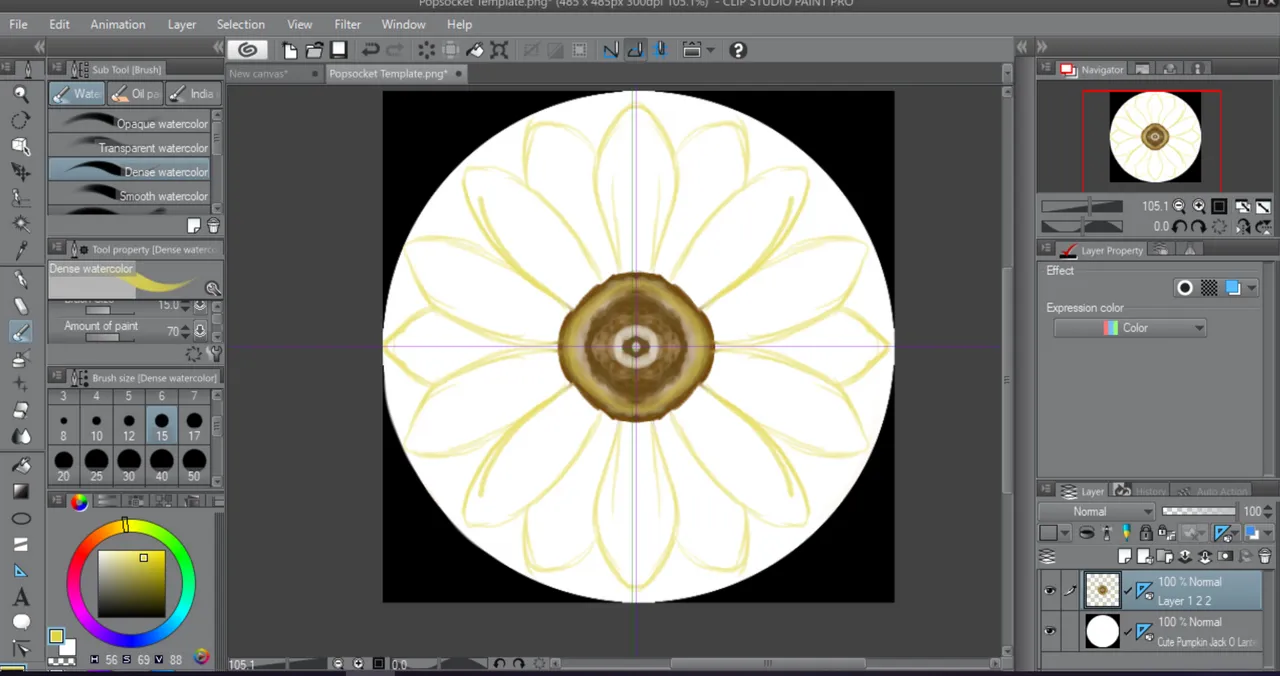Screen dimensions: 1280x676
Task: Select brush size 10 preset
Action: pos(96,427)
